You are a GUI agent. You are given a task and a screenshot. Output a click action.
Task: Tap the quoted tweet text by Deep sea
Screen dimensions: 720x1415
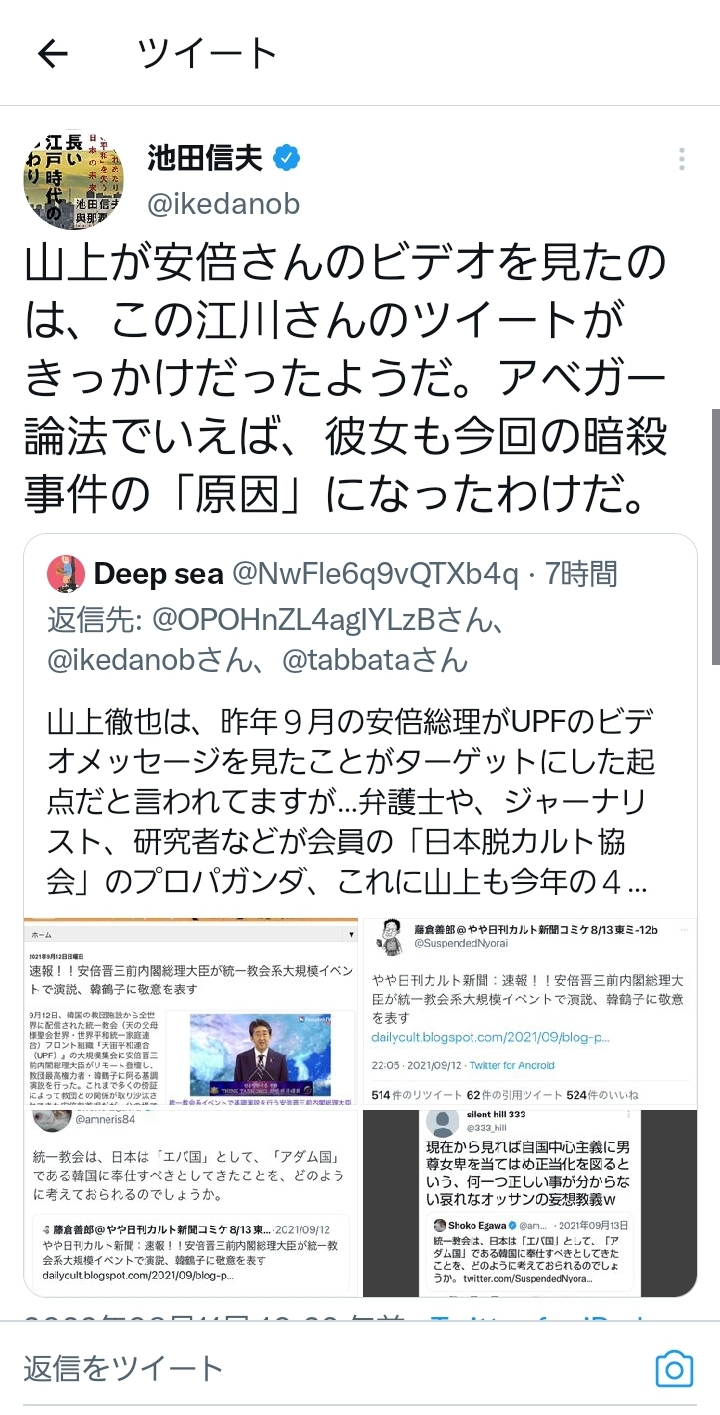point(351,802)
